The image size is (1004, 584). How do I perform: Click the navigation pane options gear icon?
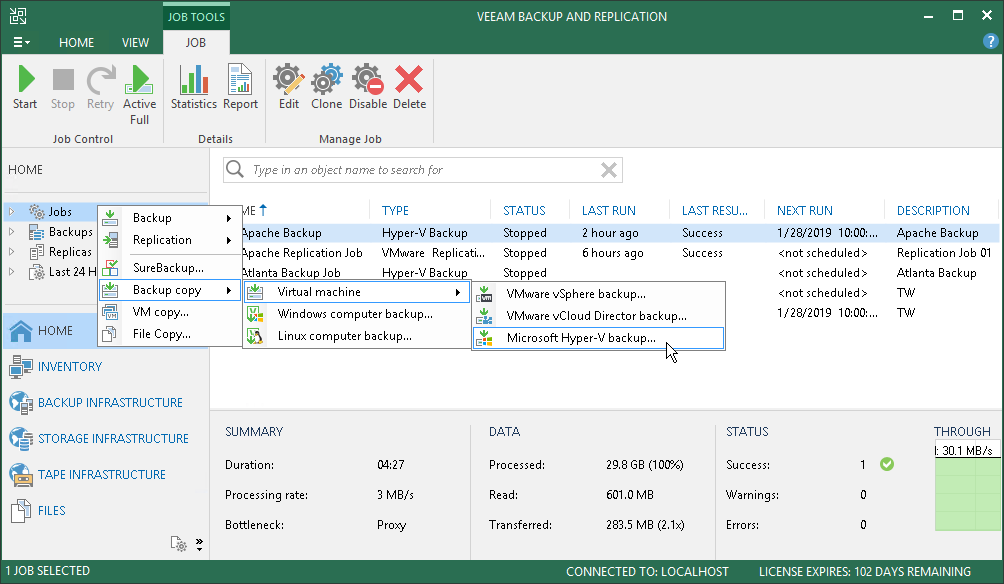coord(179,544)
